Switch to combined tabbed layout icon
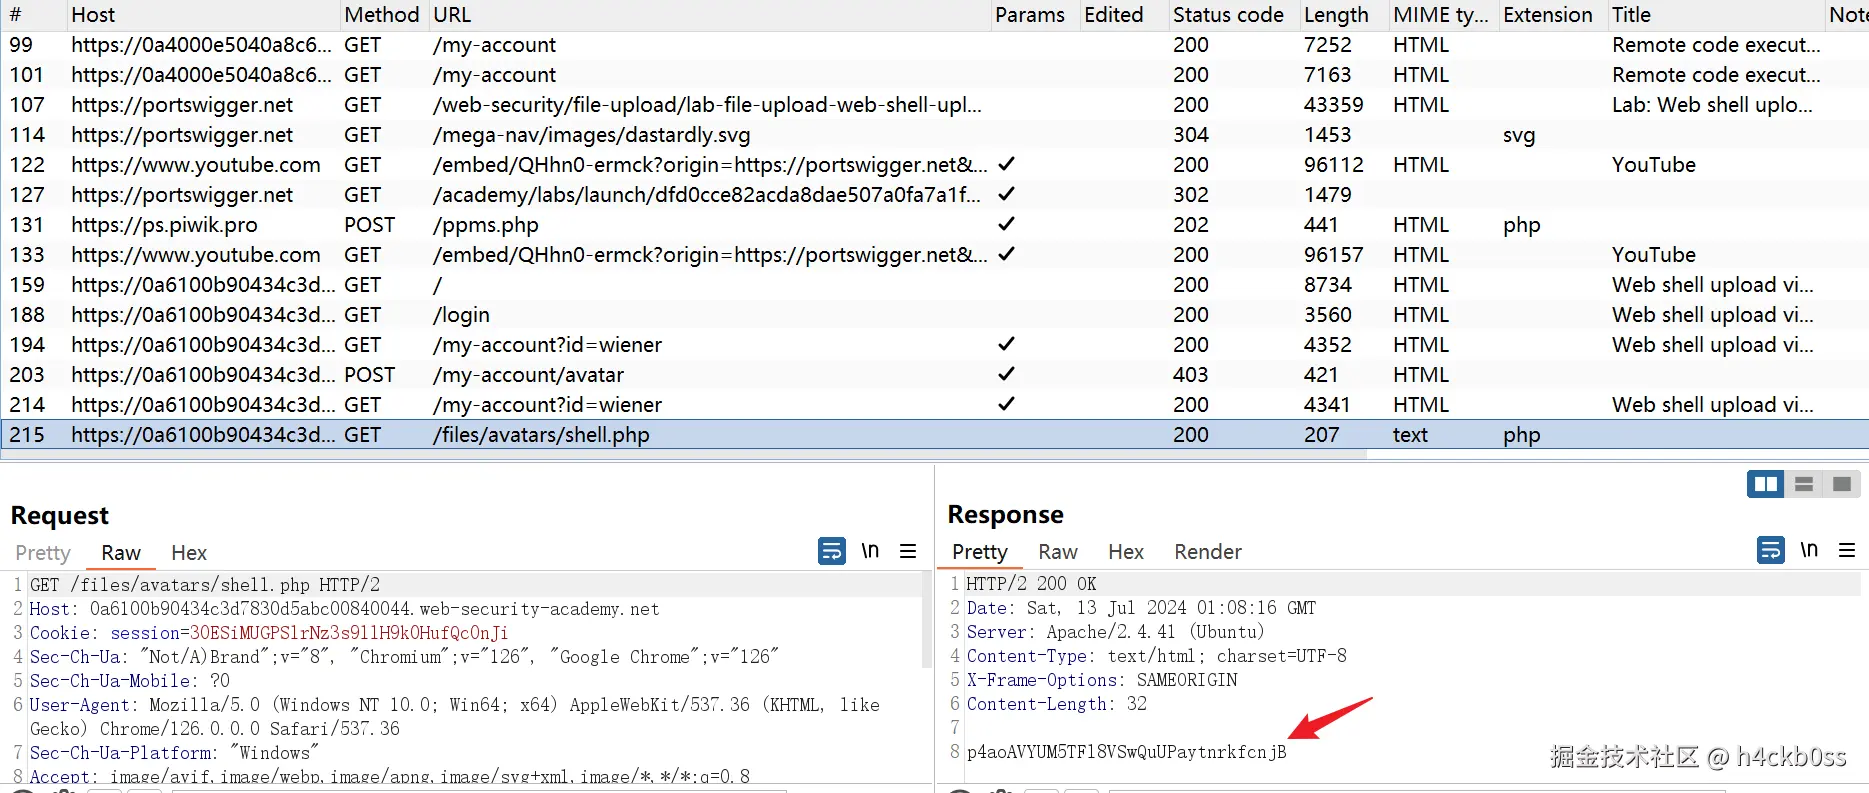Image resolution: width=1869 pixels, height=793 pixels. coord(1841,485)
